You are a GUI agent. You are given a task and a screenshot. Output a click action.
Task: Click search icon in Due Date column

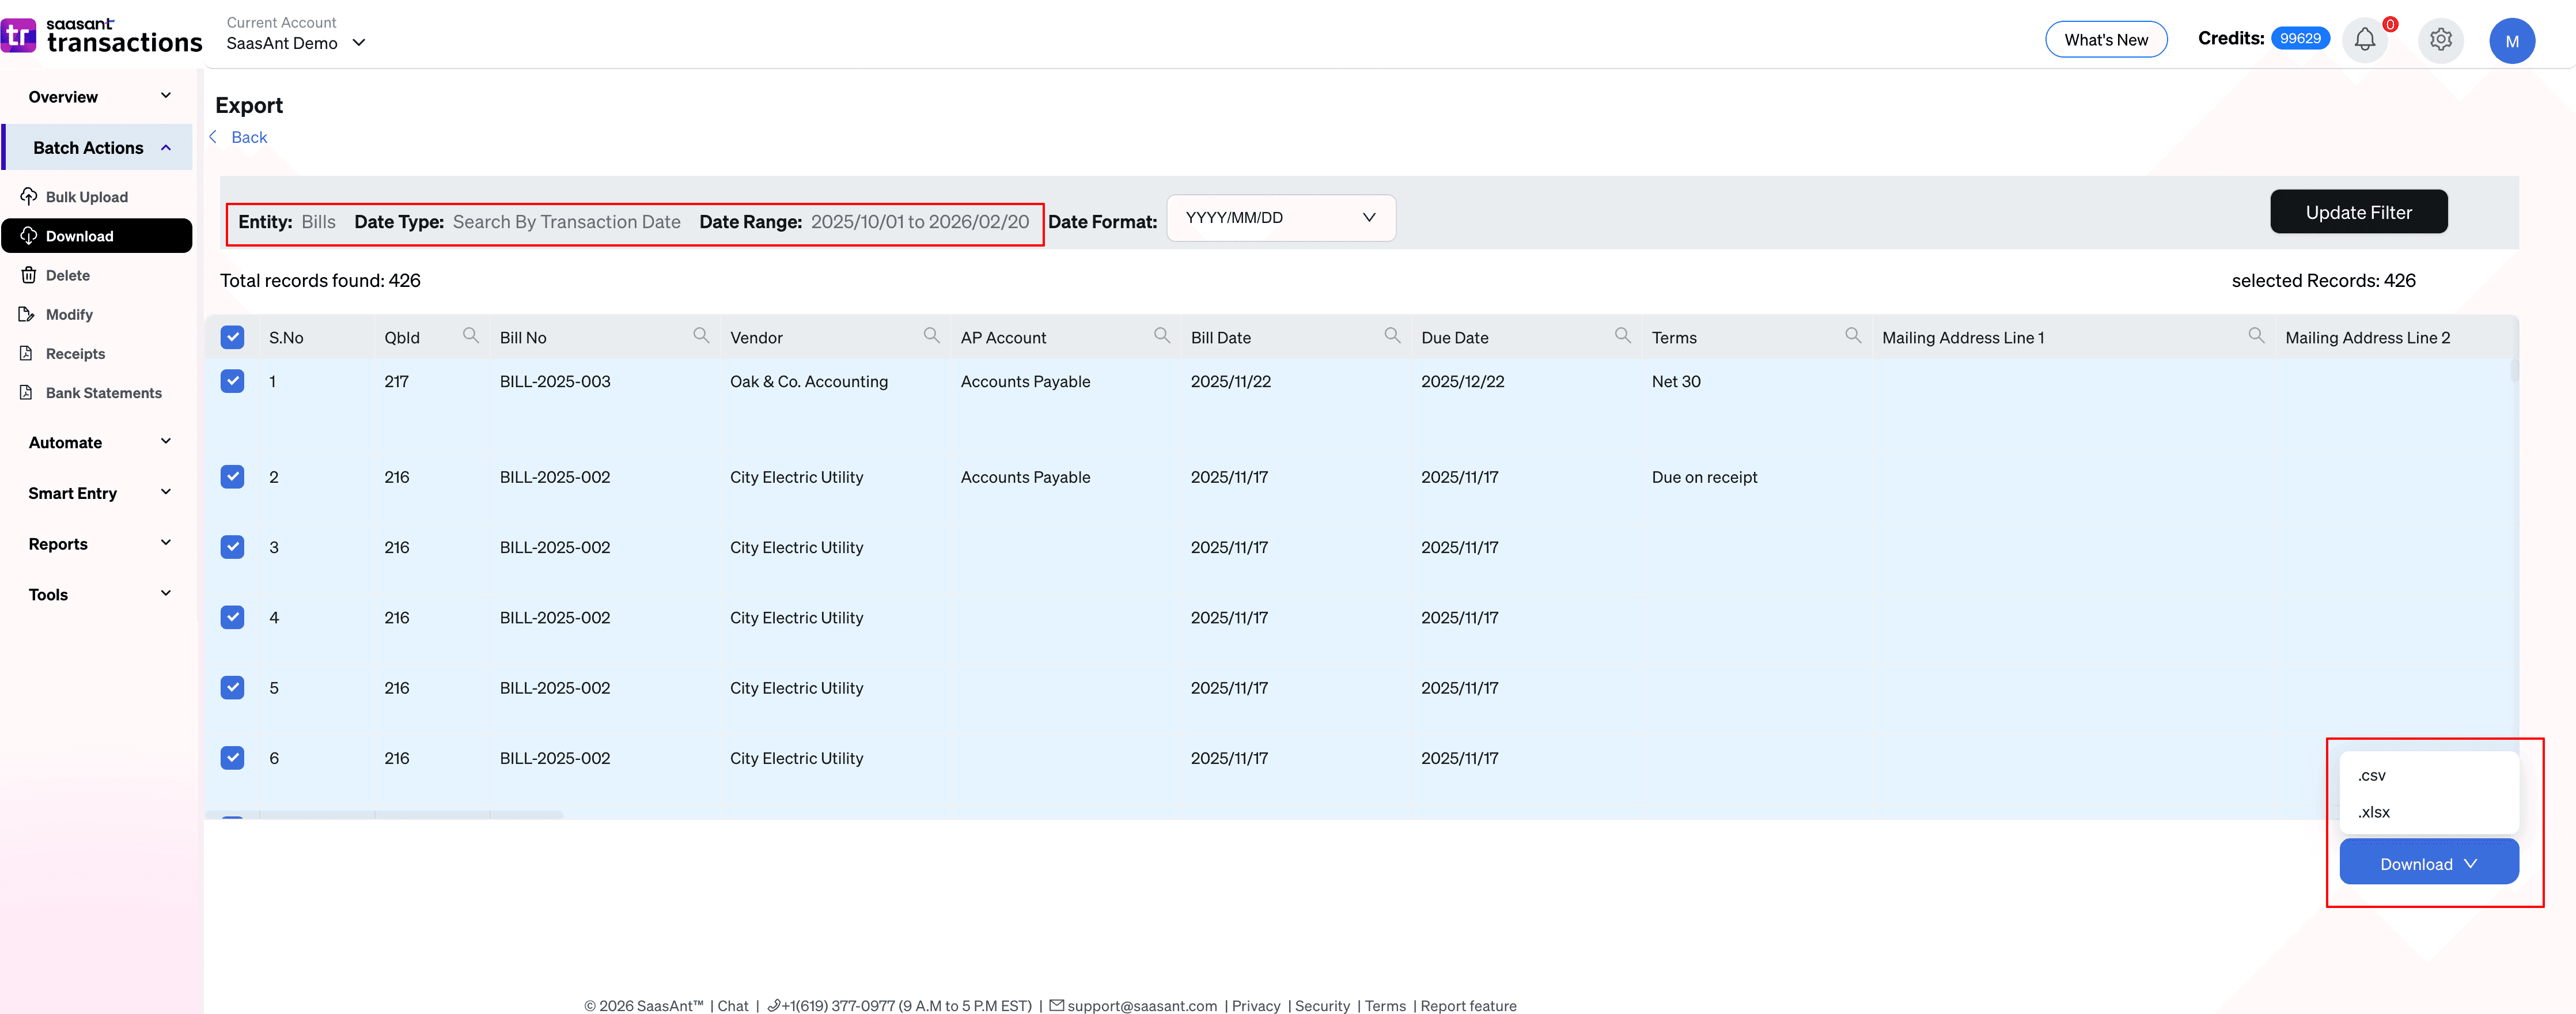click(x=1622, y=336)
